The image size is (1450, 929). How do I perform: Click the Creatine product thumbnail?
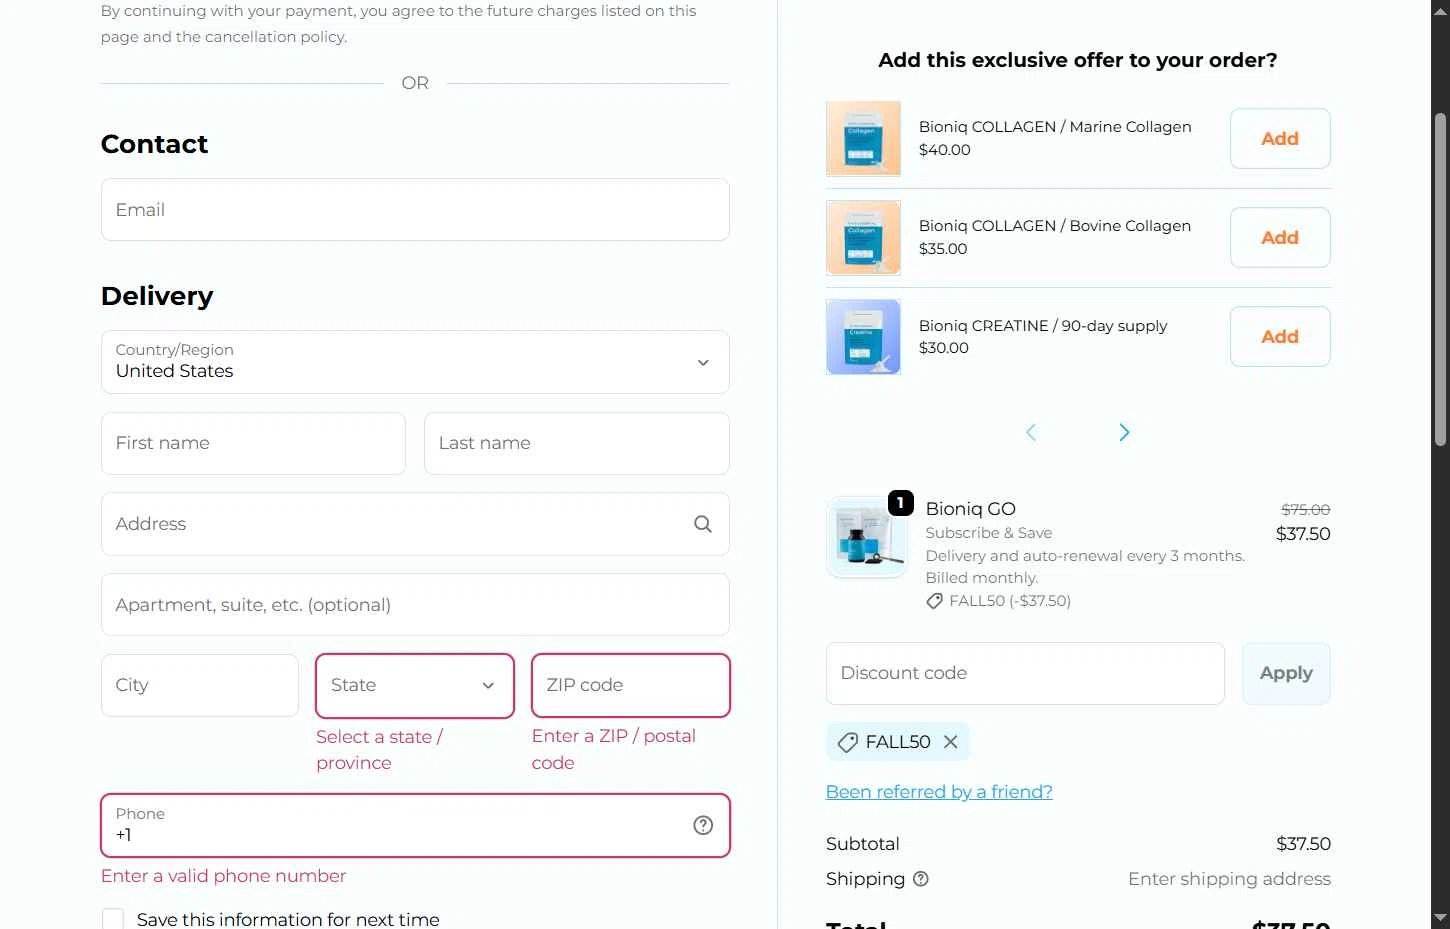863,337
